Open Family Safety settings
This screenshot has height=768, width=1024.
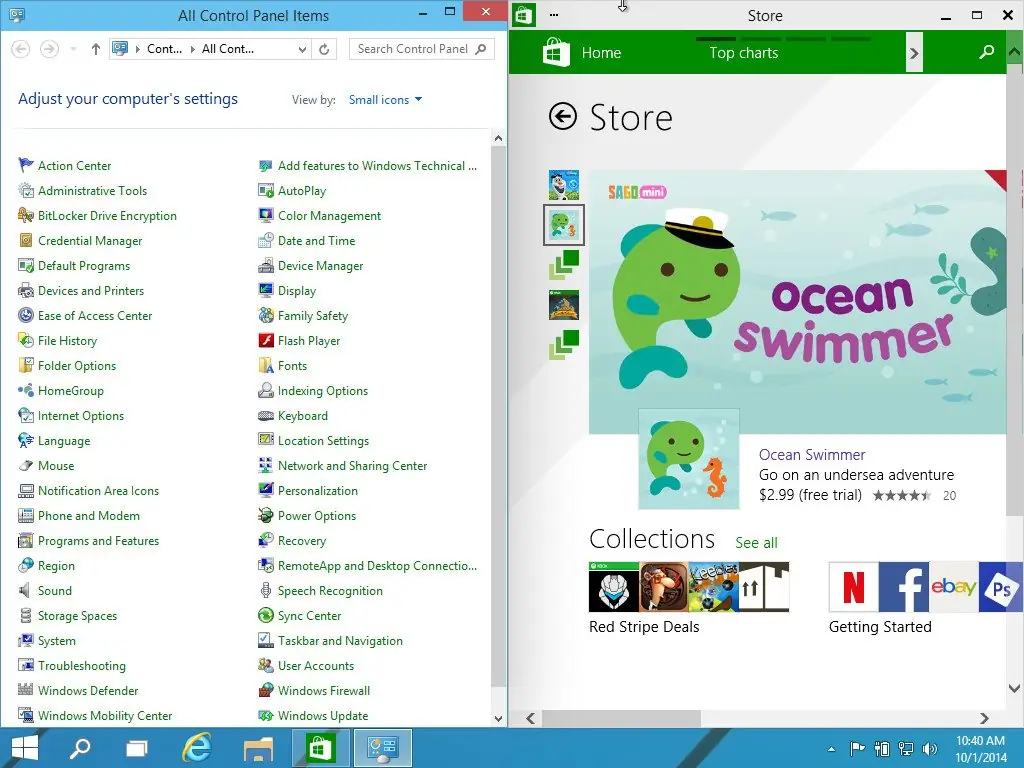[x=312, y=315]
